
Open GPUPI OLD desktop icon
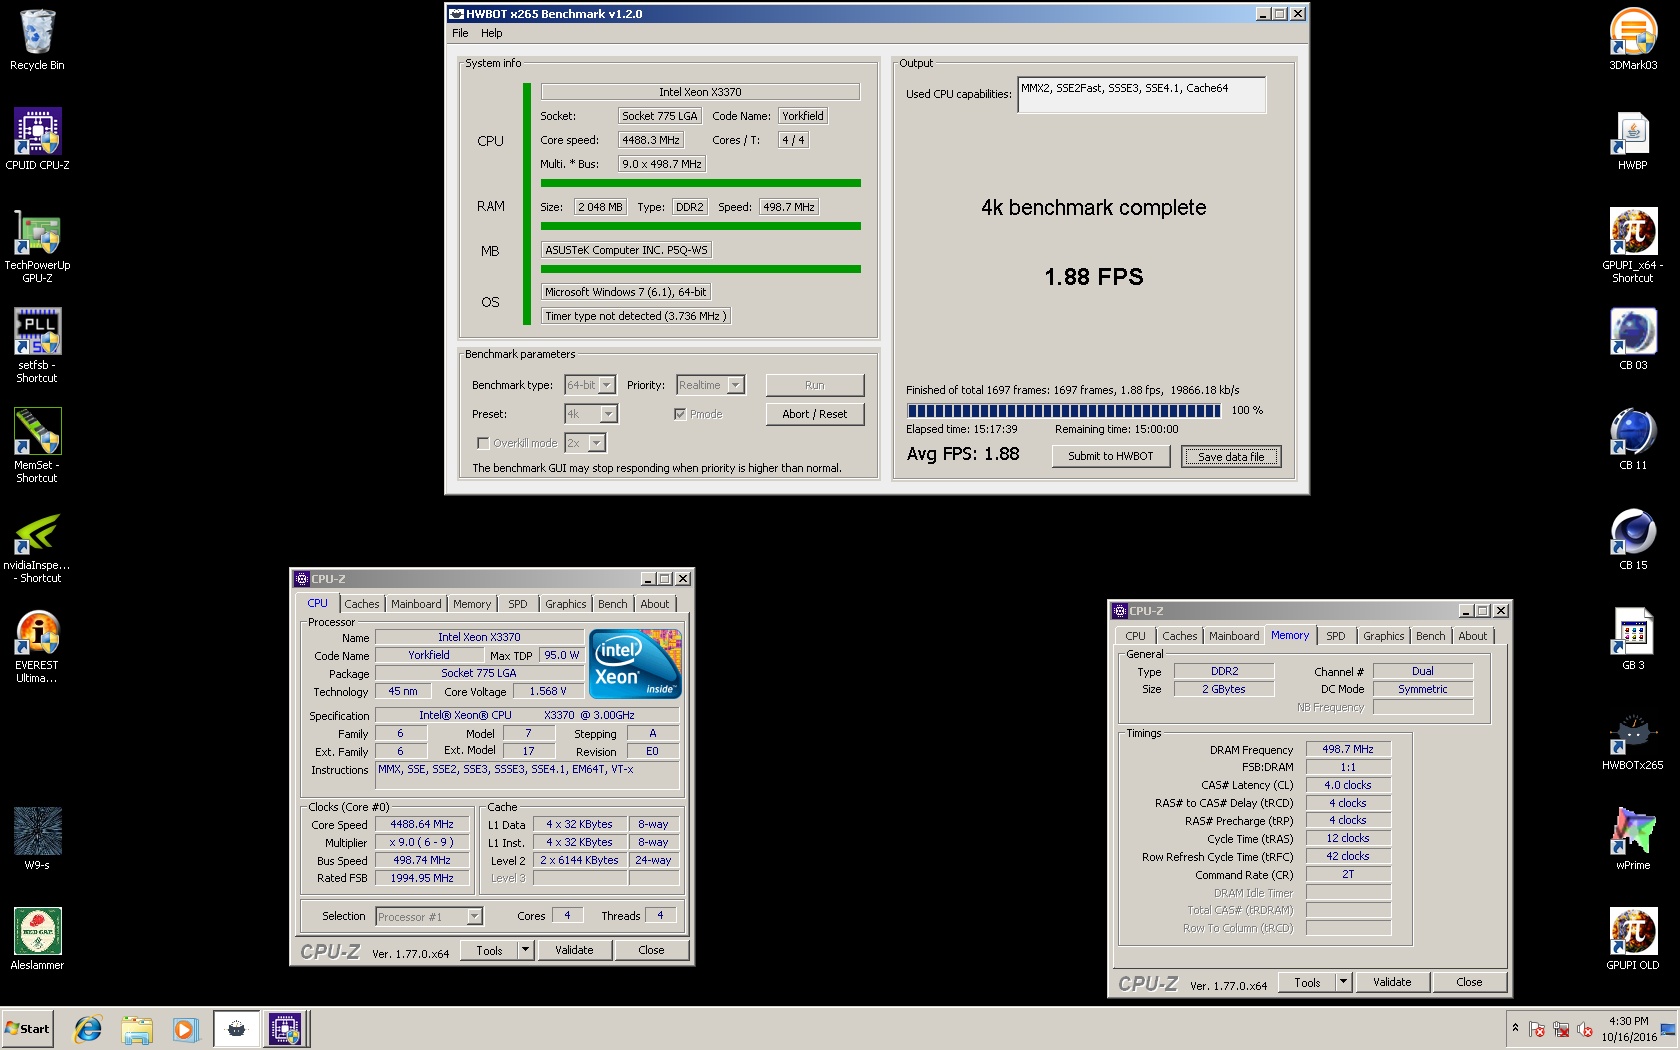1633,940
